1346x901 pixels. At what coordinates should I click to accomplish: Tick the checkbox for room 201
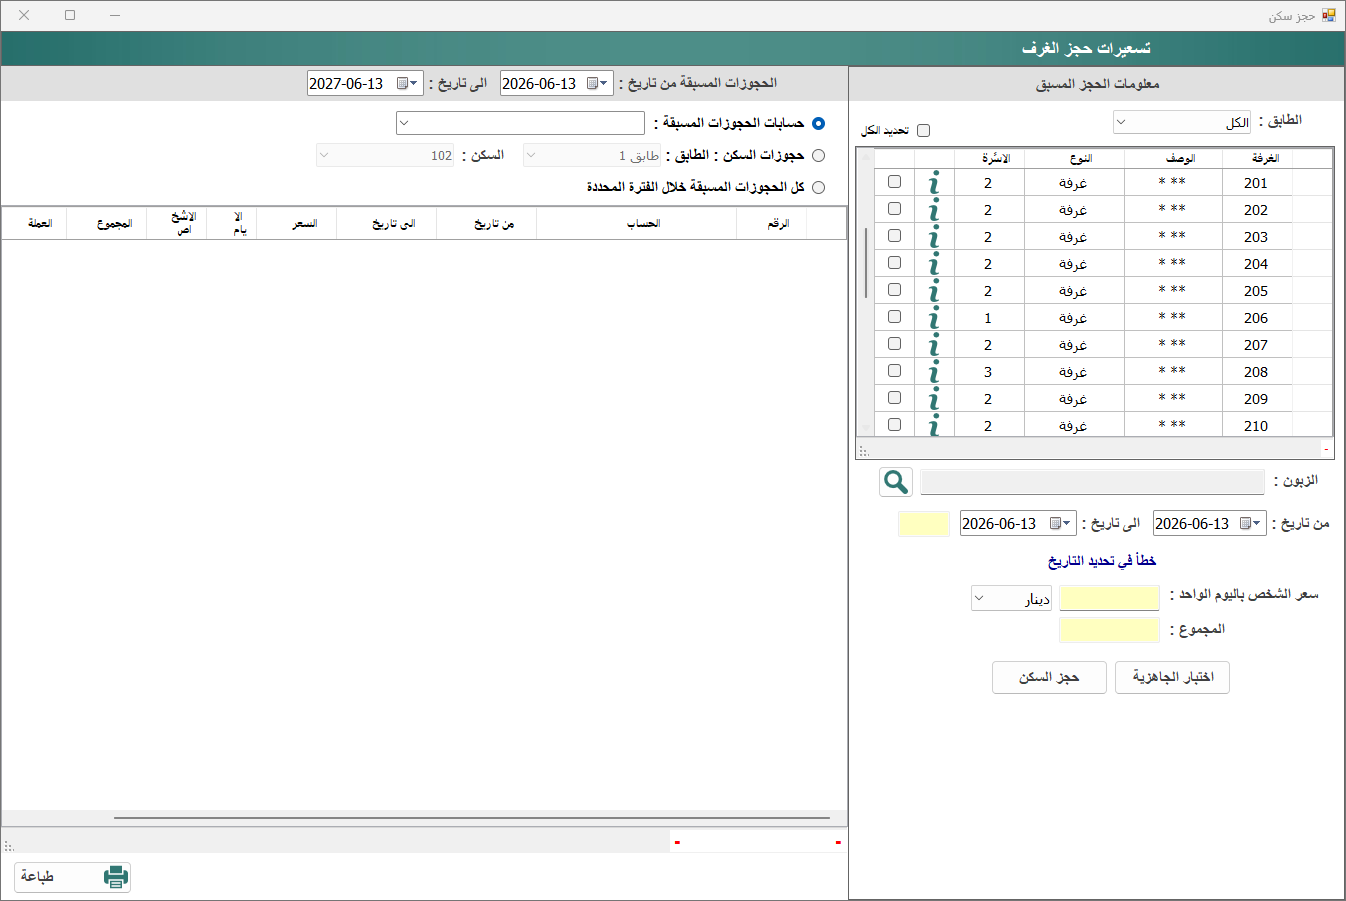point(894,182)
